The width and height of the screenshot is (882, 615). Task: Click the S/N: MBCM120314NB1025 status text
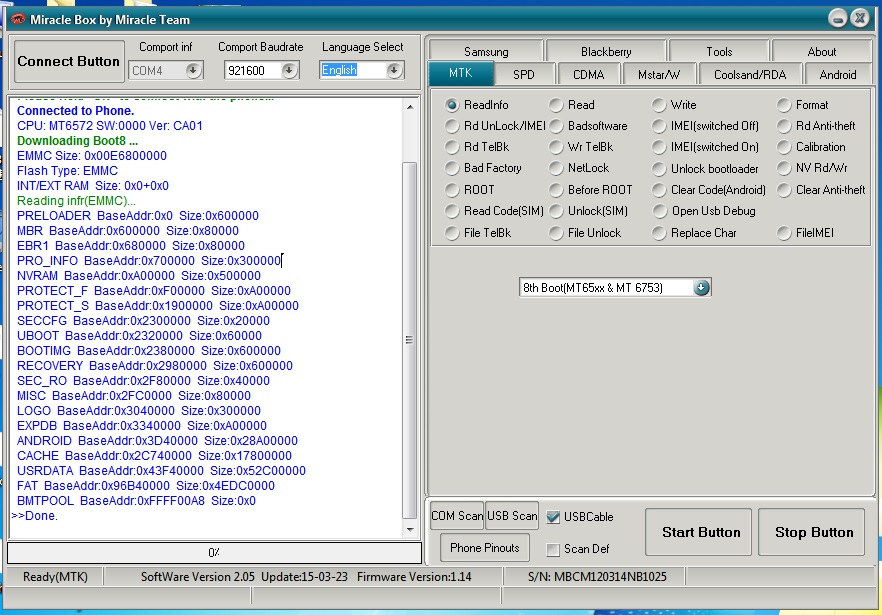pyautogui.click(x=597, y=577)
